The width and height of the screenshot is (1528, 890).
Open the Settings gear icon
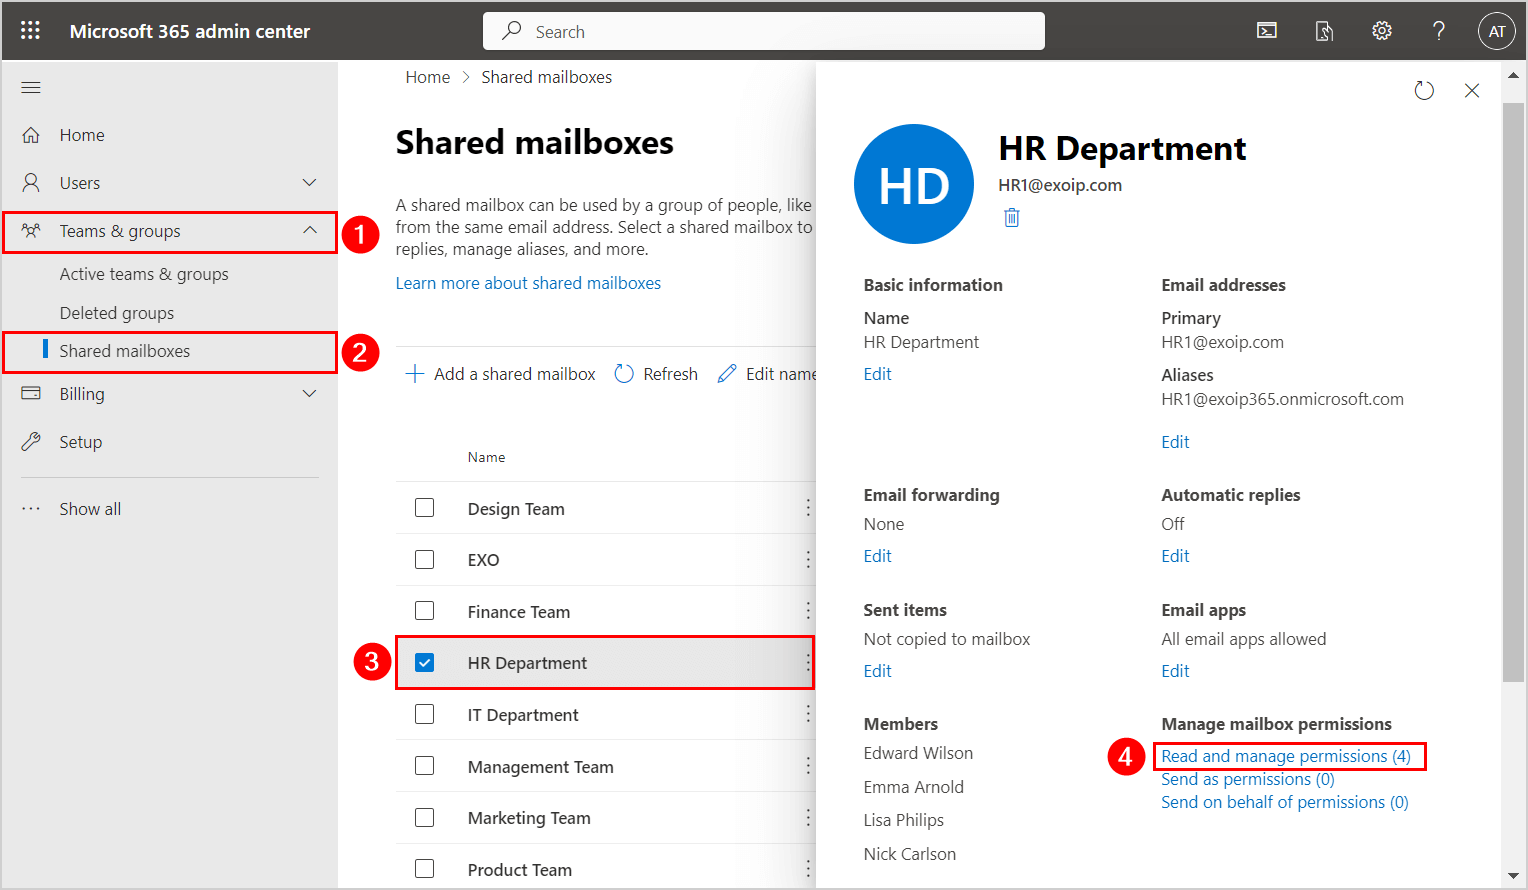[1382, 31]
